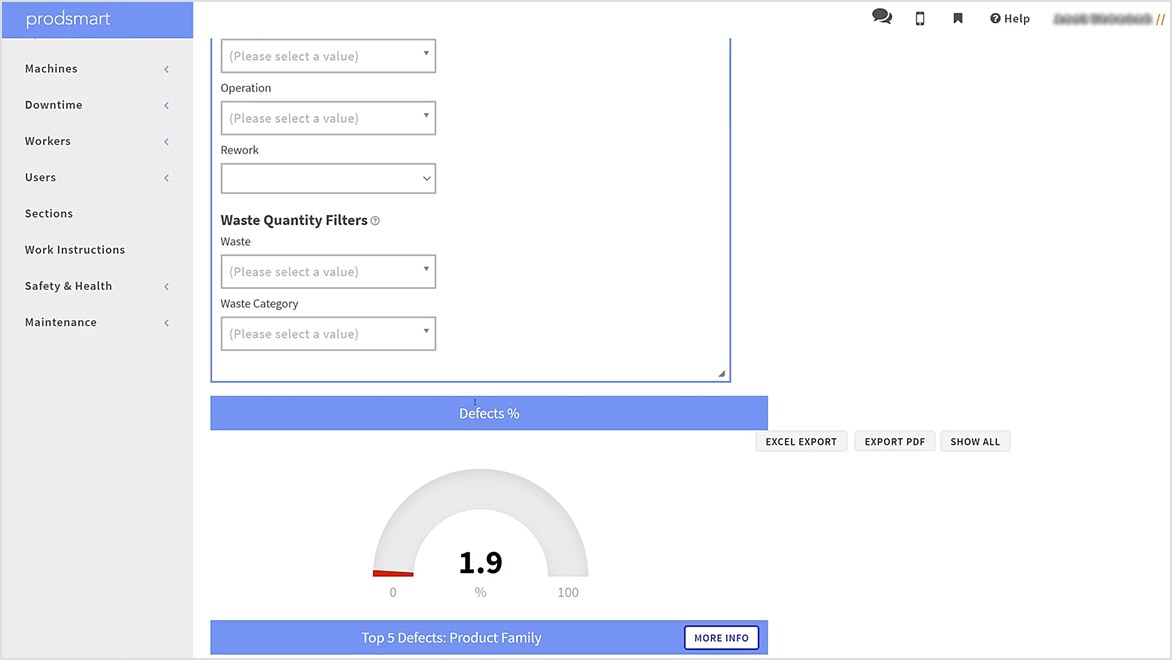The image size is (1172, 660).
Task: Expand the Machines section
Action: (96, 68)
